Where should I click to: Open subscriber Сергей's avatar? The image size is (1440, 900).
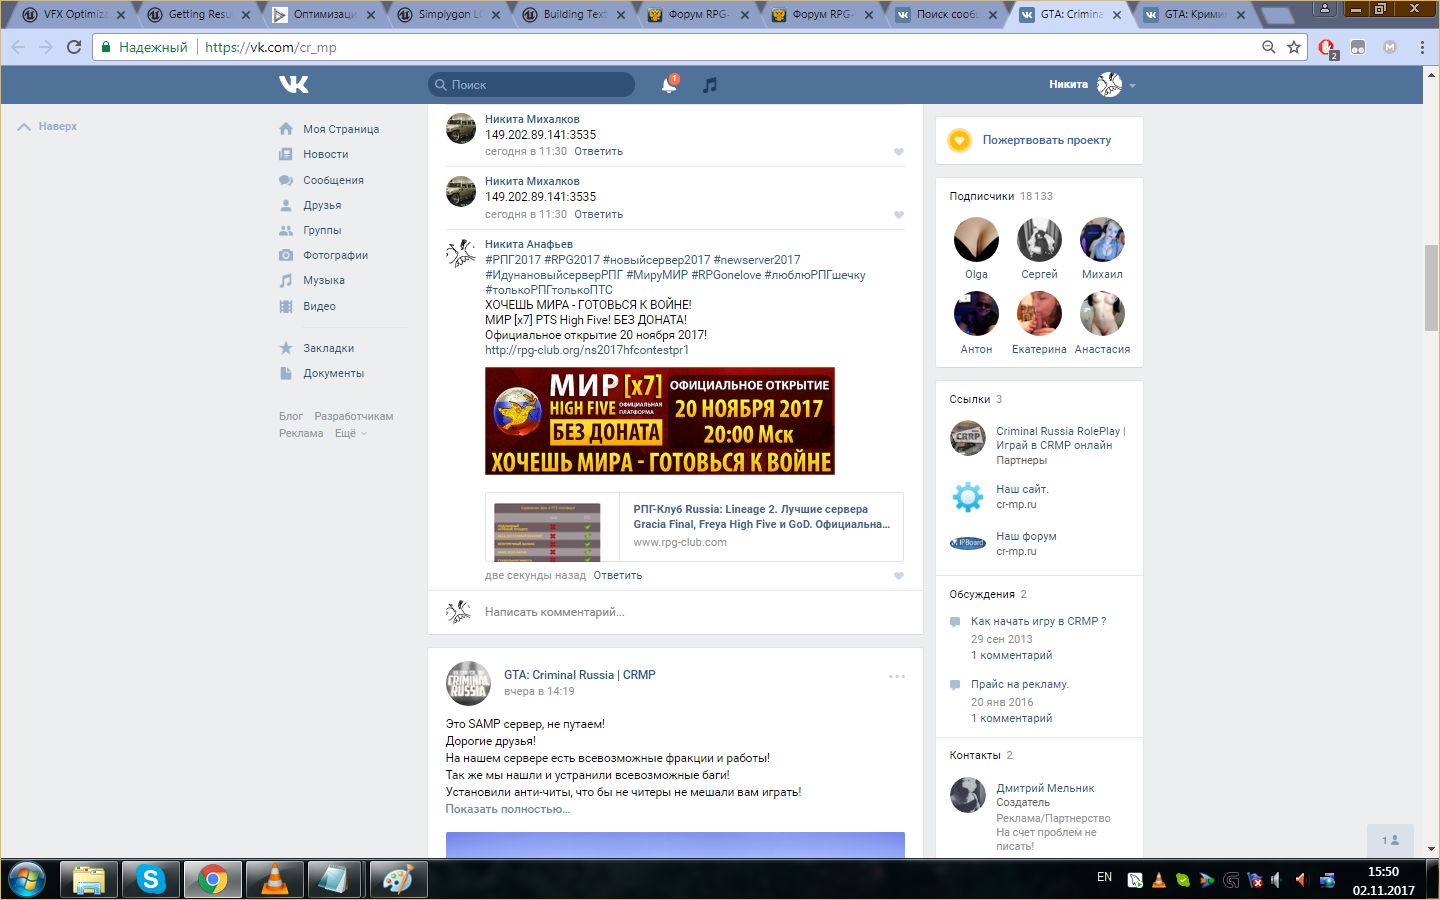[x=1039, y=240]
